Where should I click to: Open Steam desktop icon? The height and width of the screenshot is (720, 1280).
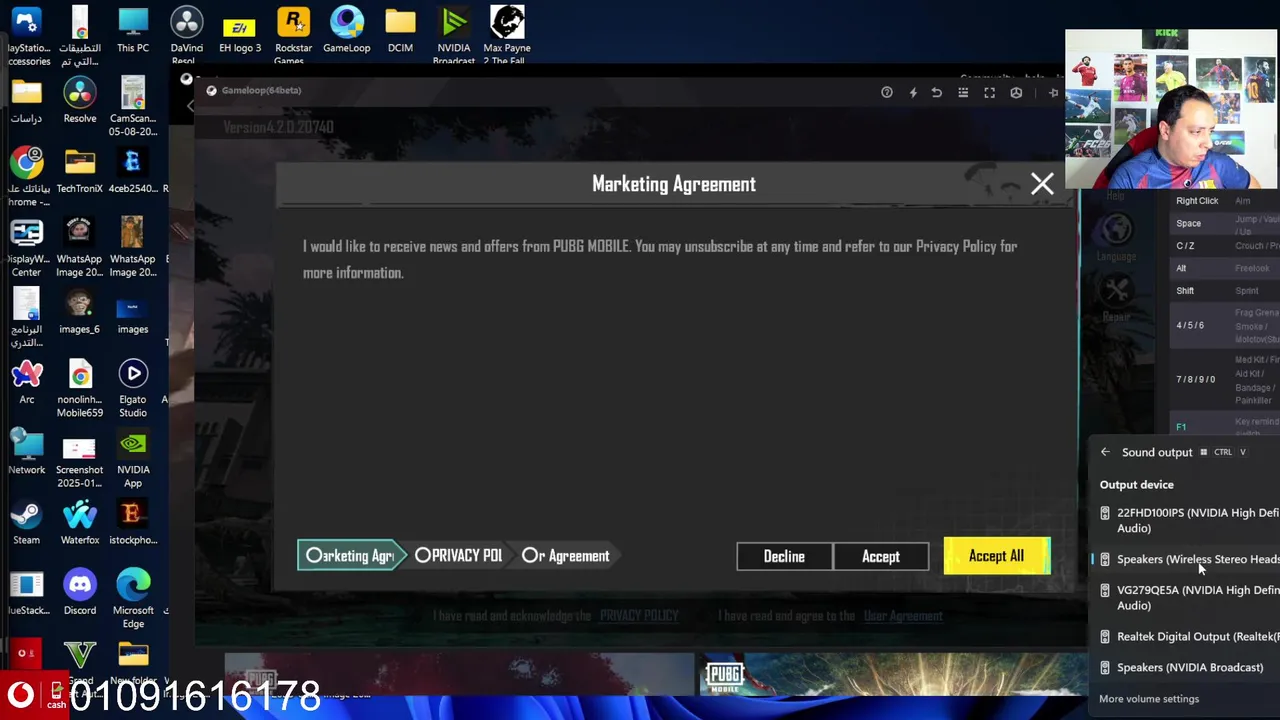27,523
